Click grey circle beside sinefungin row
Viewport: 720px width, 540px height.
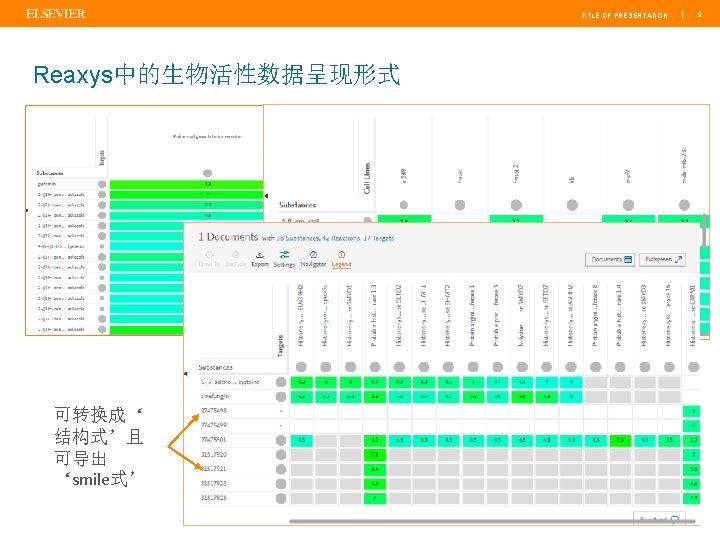[281, 396]
